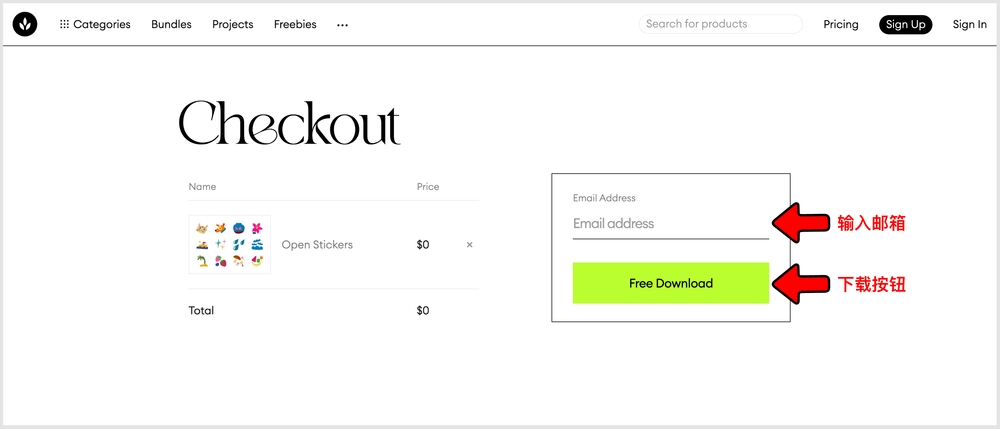The height and width of the screenshot is (429, 1000).
Task: Click the Checkout page heading
Action: [289, 124]
